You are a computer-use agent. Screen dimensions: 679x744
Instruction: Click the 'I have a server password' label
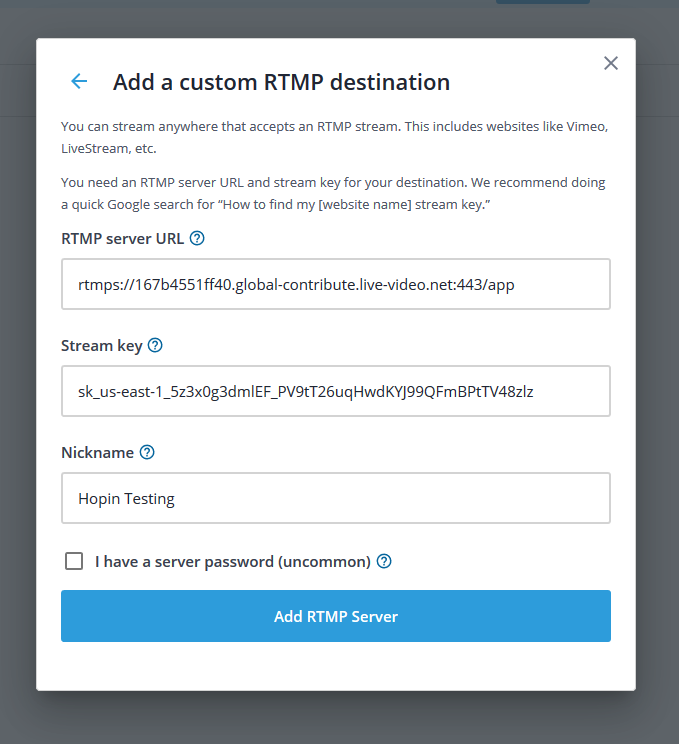[233, 562]
